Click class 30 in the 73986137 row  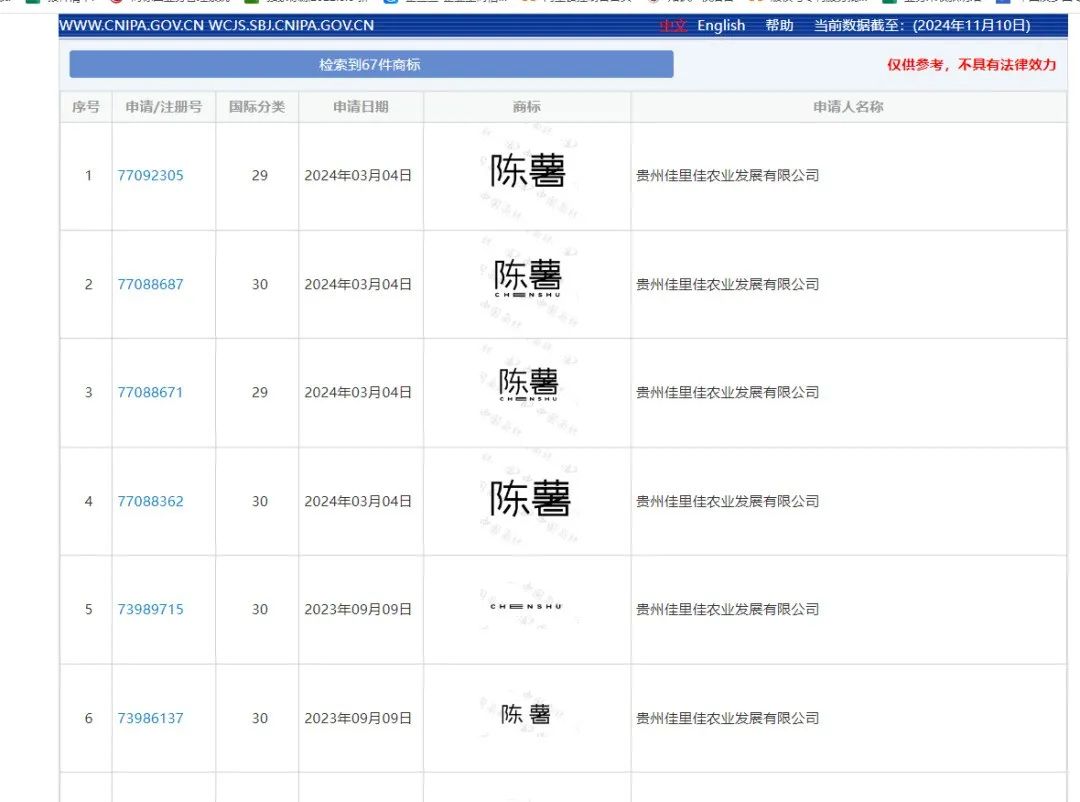[x=260, y=718]
